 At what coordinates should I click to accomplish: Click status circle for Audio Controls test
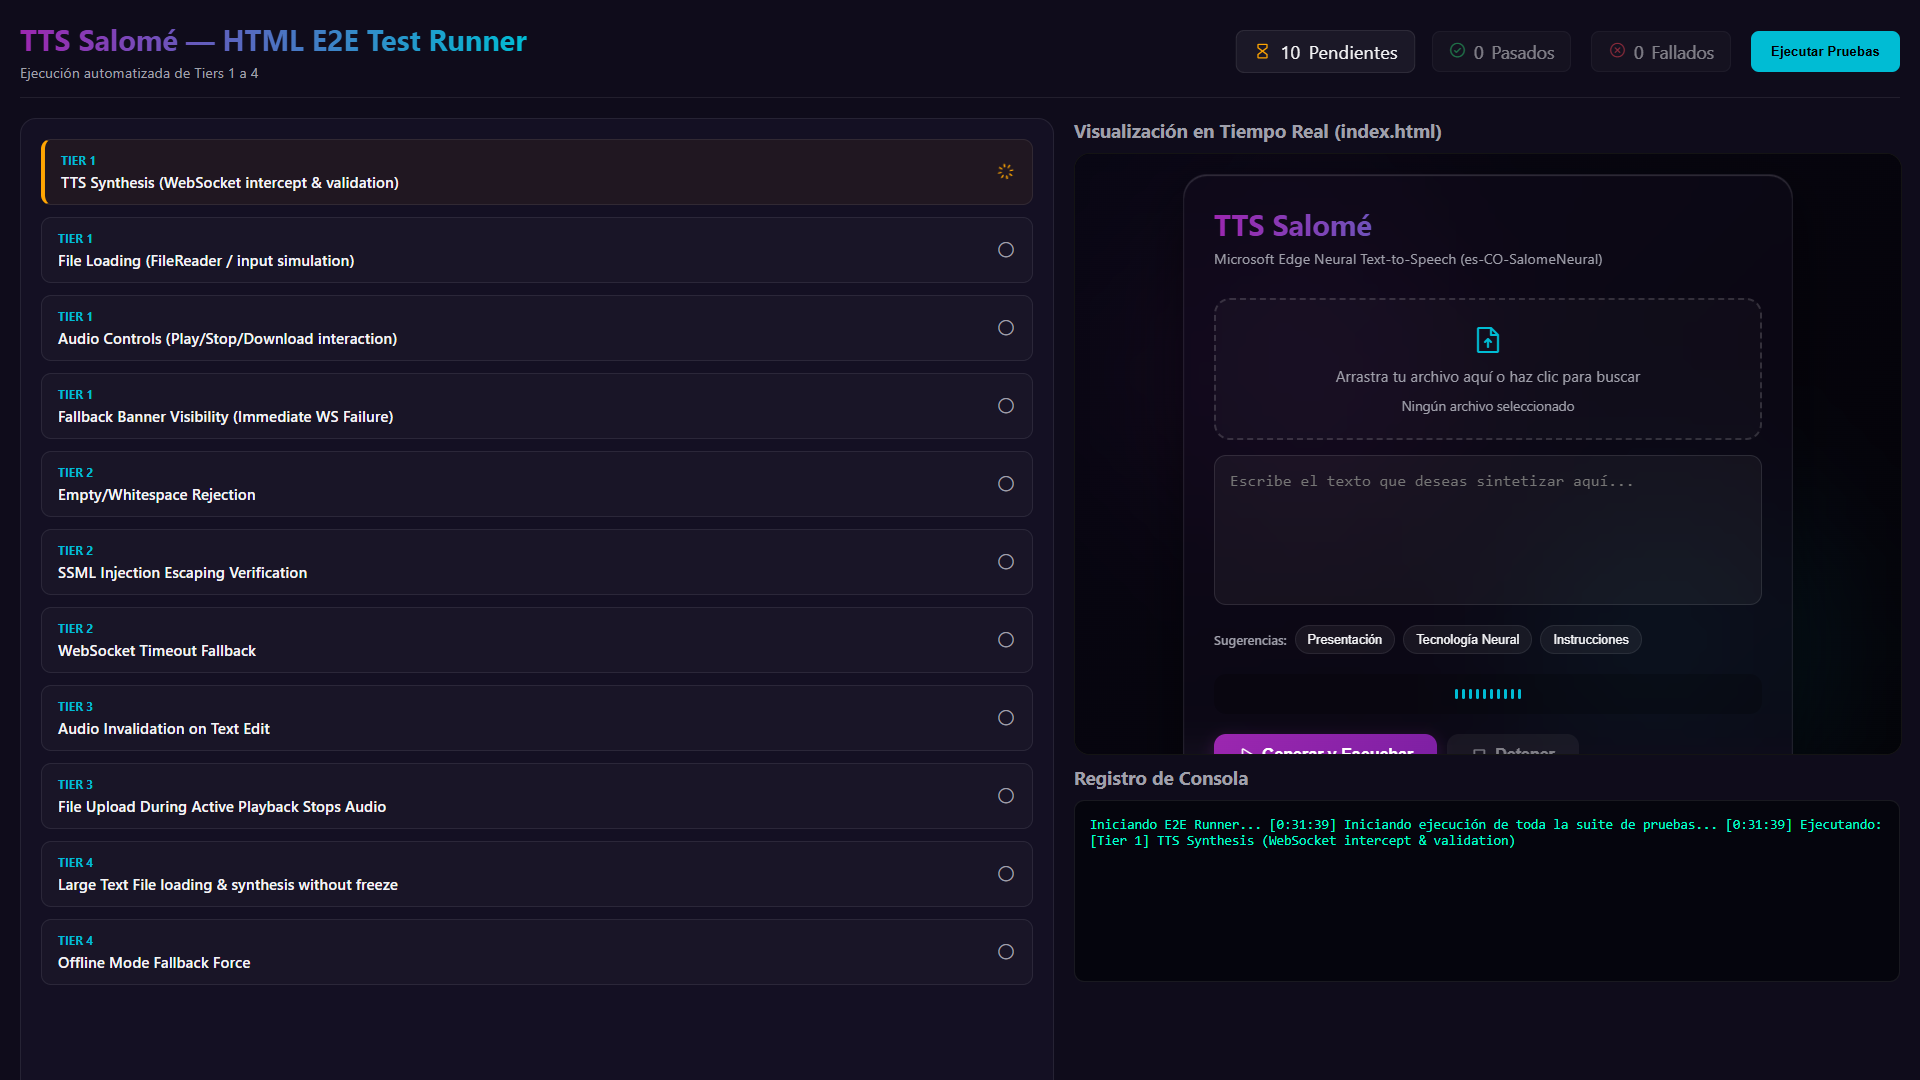click(x=1006, y=328)
